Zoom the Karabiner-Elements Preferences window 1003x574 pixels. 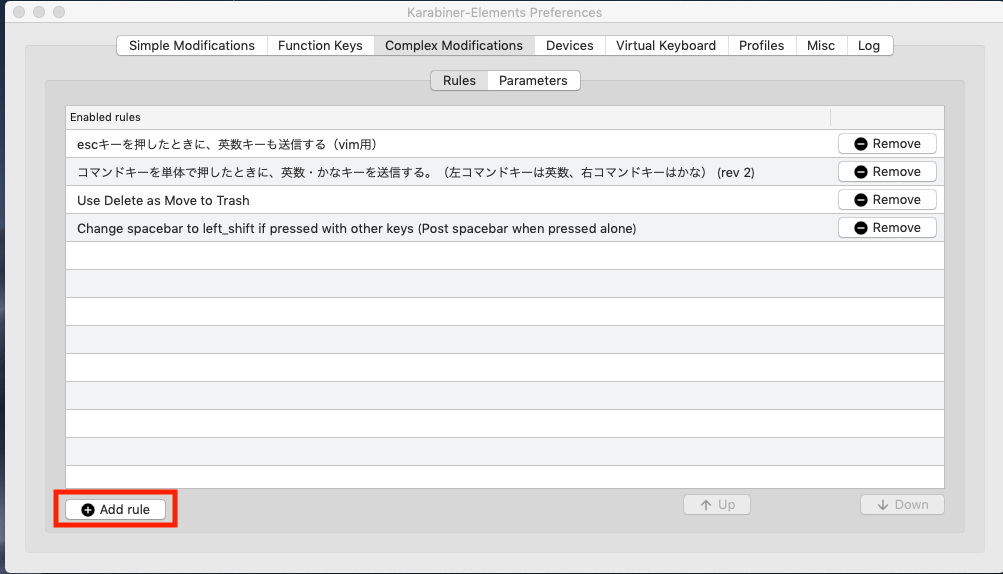coord(59,12)
